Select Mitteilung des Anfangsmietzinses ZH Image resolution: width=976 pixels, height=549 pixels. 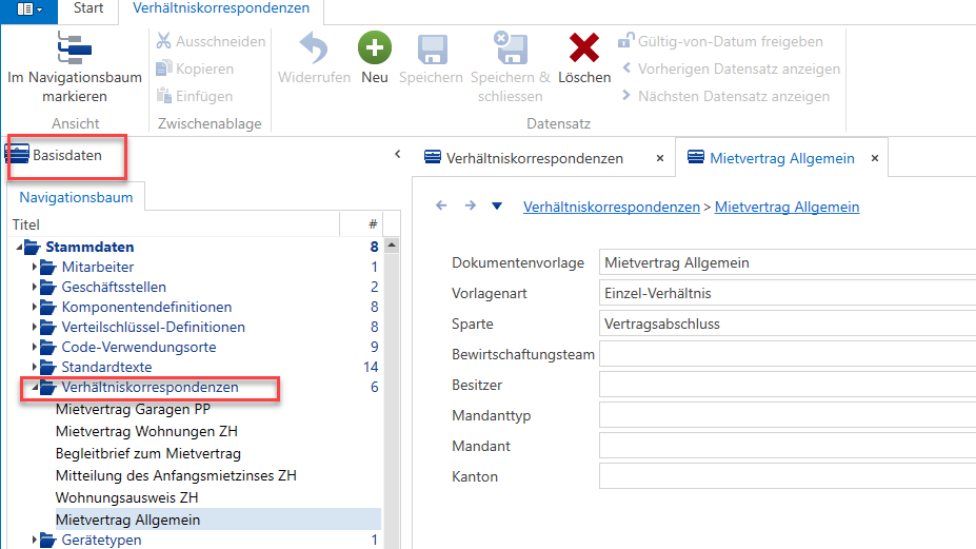pos(176,476)
